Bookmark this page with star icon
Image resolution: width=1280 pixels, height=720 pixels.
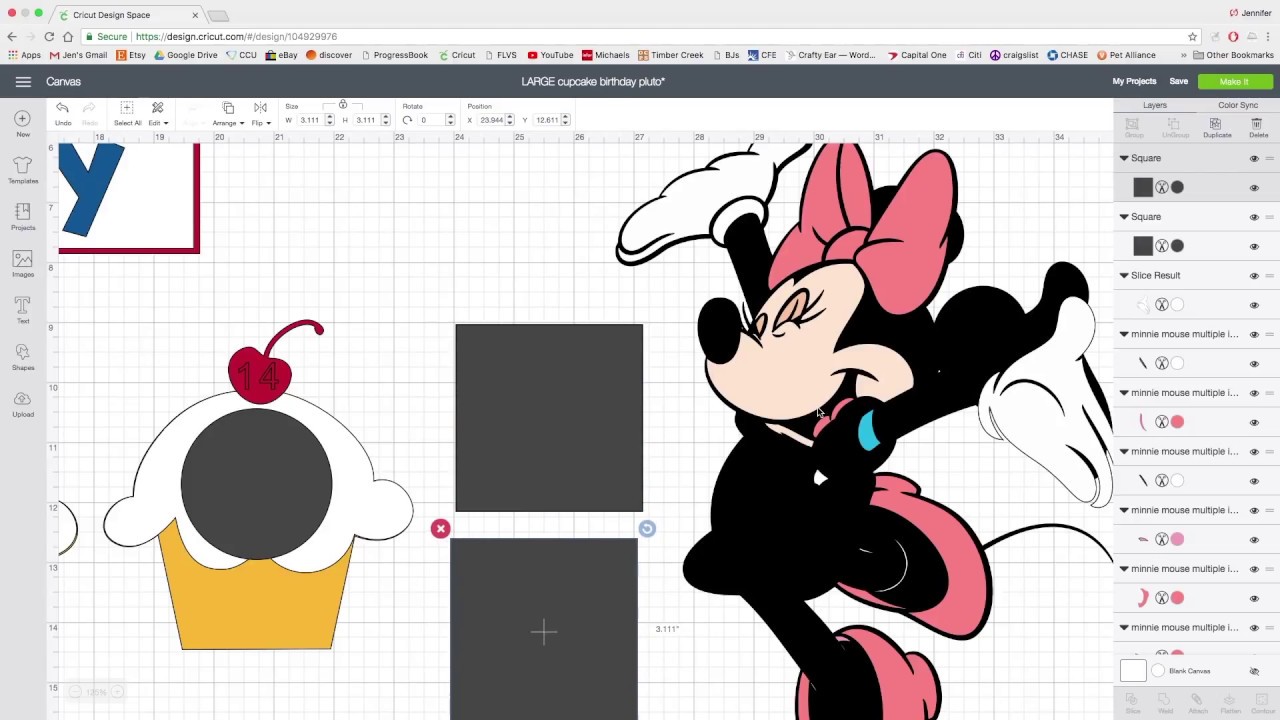tap(1192, 36)
